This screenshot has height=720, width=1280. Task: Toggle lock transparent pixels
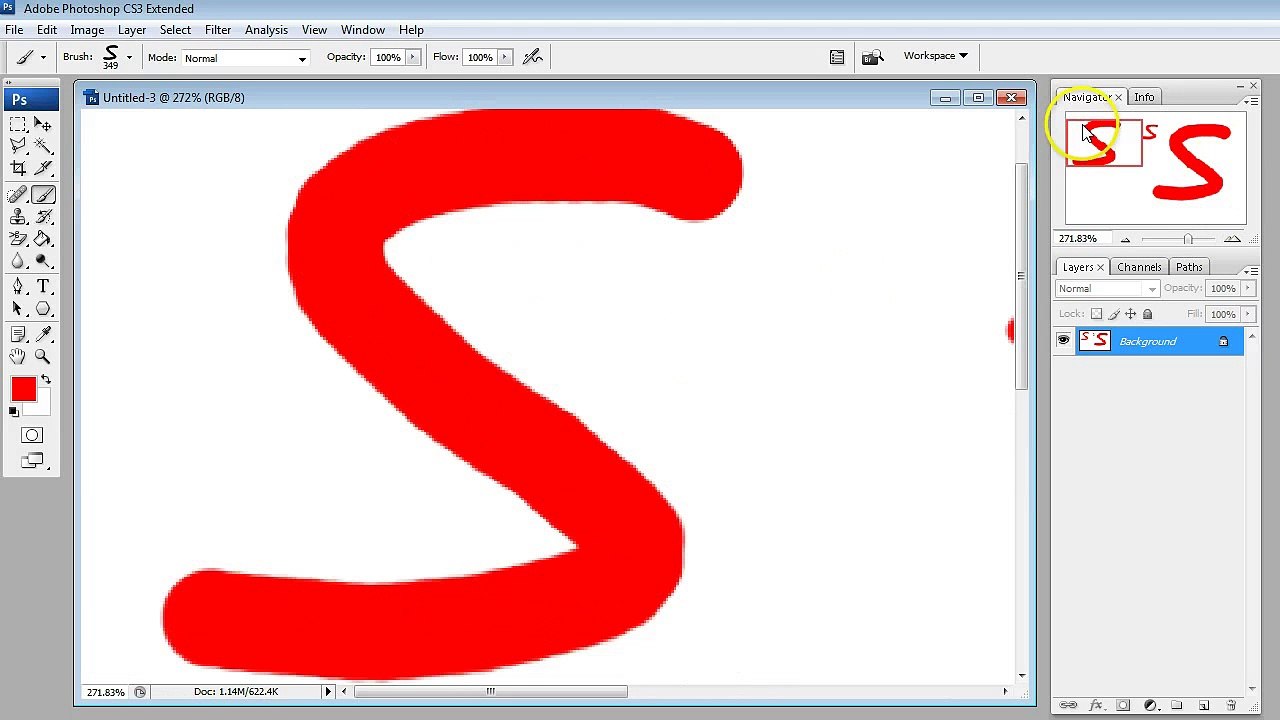tap(1097, 314)
